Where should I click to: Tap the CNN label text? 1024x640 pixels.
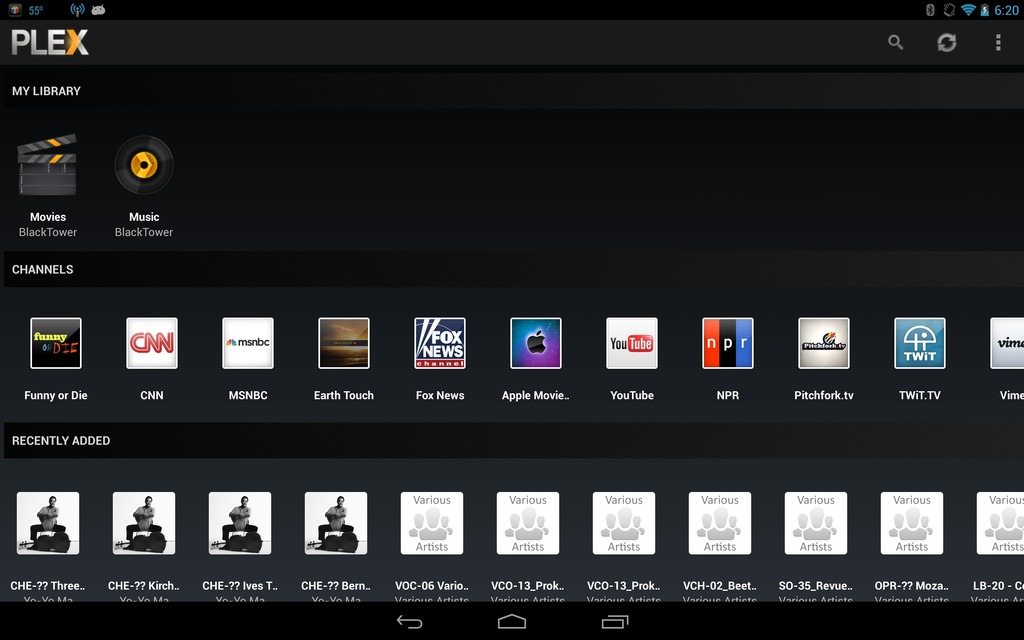[152, 395]
